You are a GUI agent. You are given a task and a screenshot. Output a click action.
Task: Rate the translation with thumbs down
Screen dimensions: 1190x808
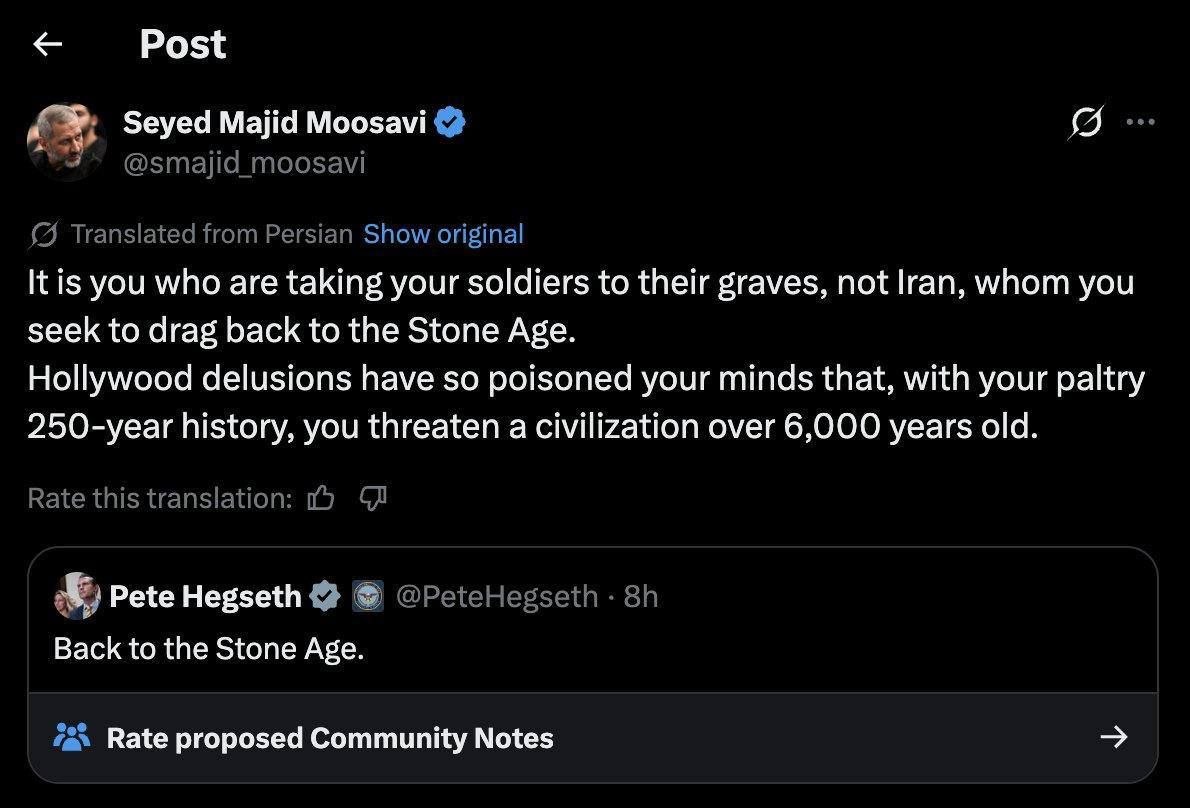(372, 497)
